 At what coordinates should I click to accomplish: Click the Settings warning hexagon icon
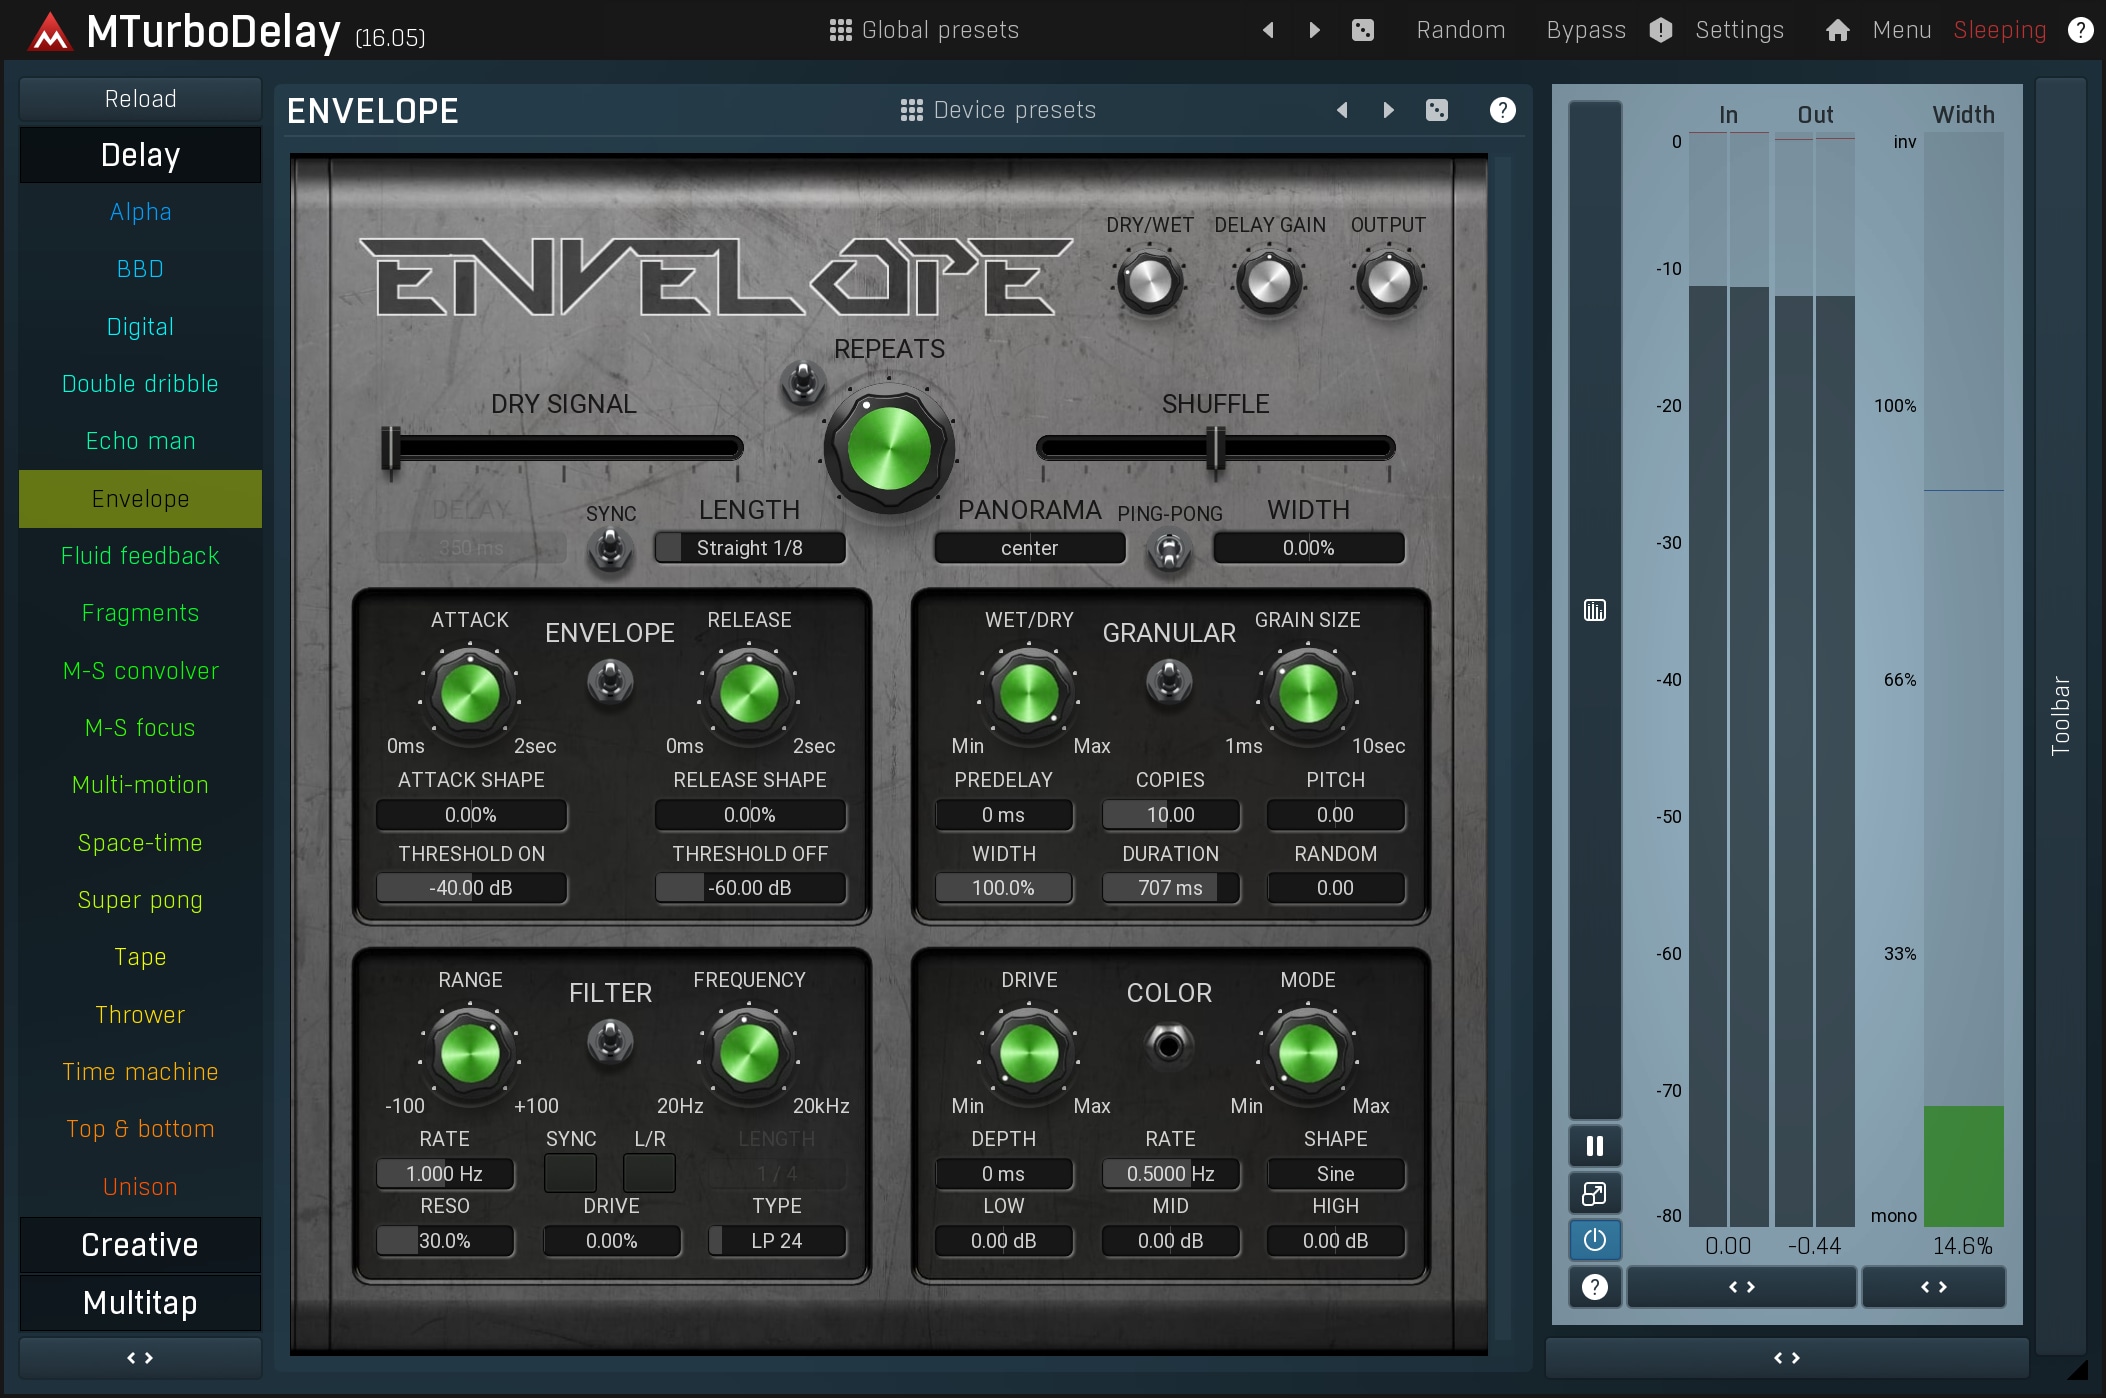coord(1661,30)
